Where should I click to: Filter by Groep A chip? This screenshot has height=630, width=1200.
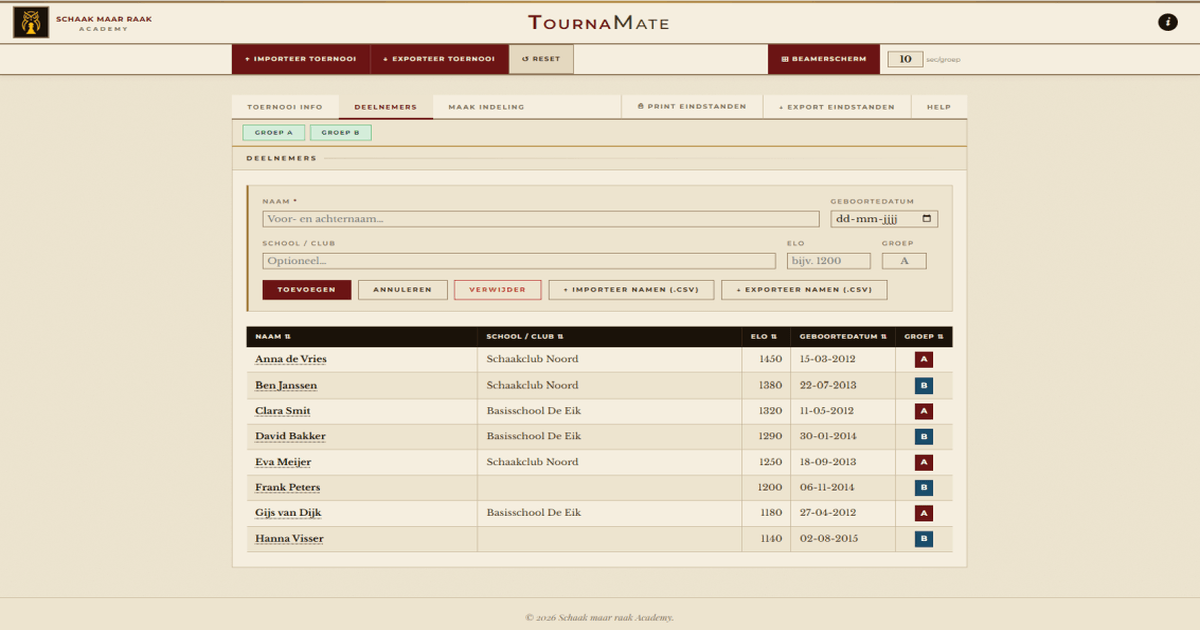click(x=274, y=132)
